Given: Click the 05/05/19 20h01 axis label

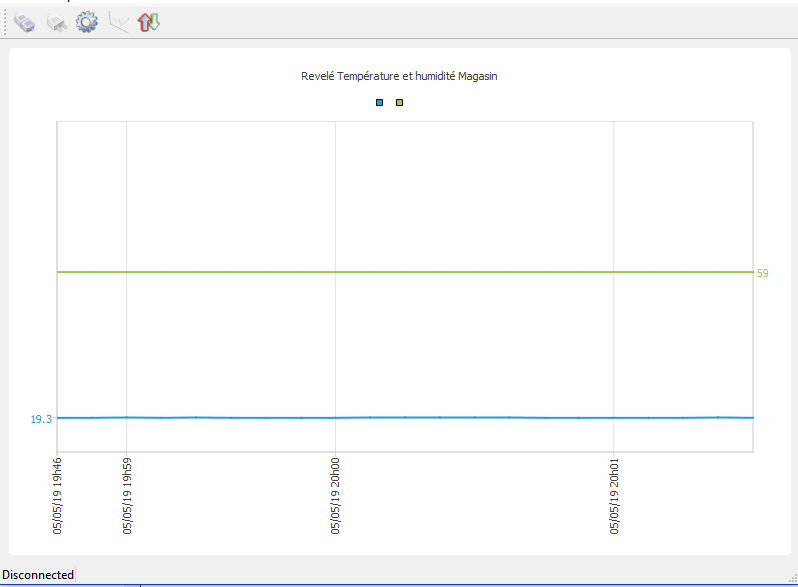Looking at the screenshot, I should coord(613,496).
